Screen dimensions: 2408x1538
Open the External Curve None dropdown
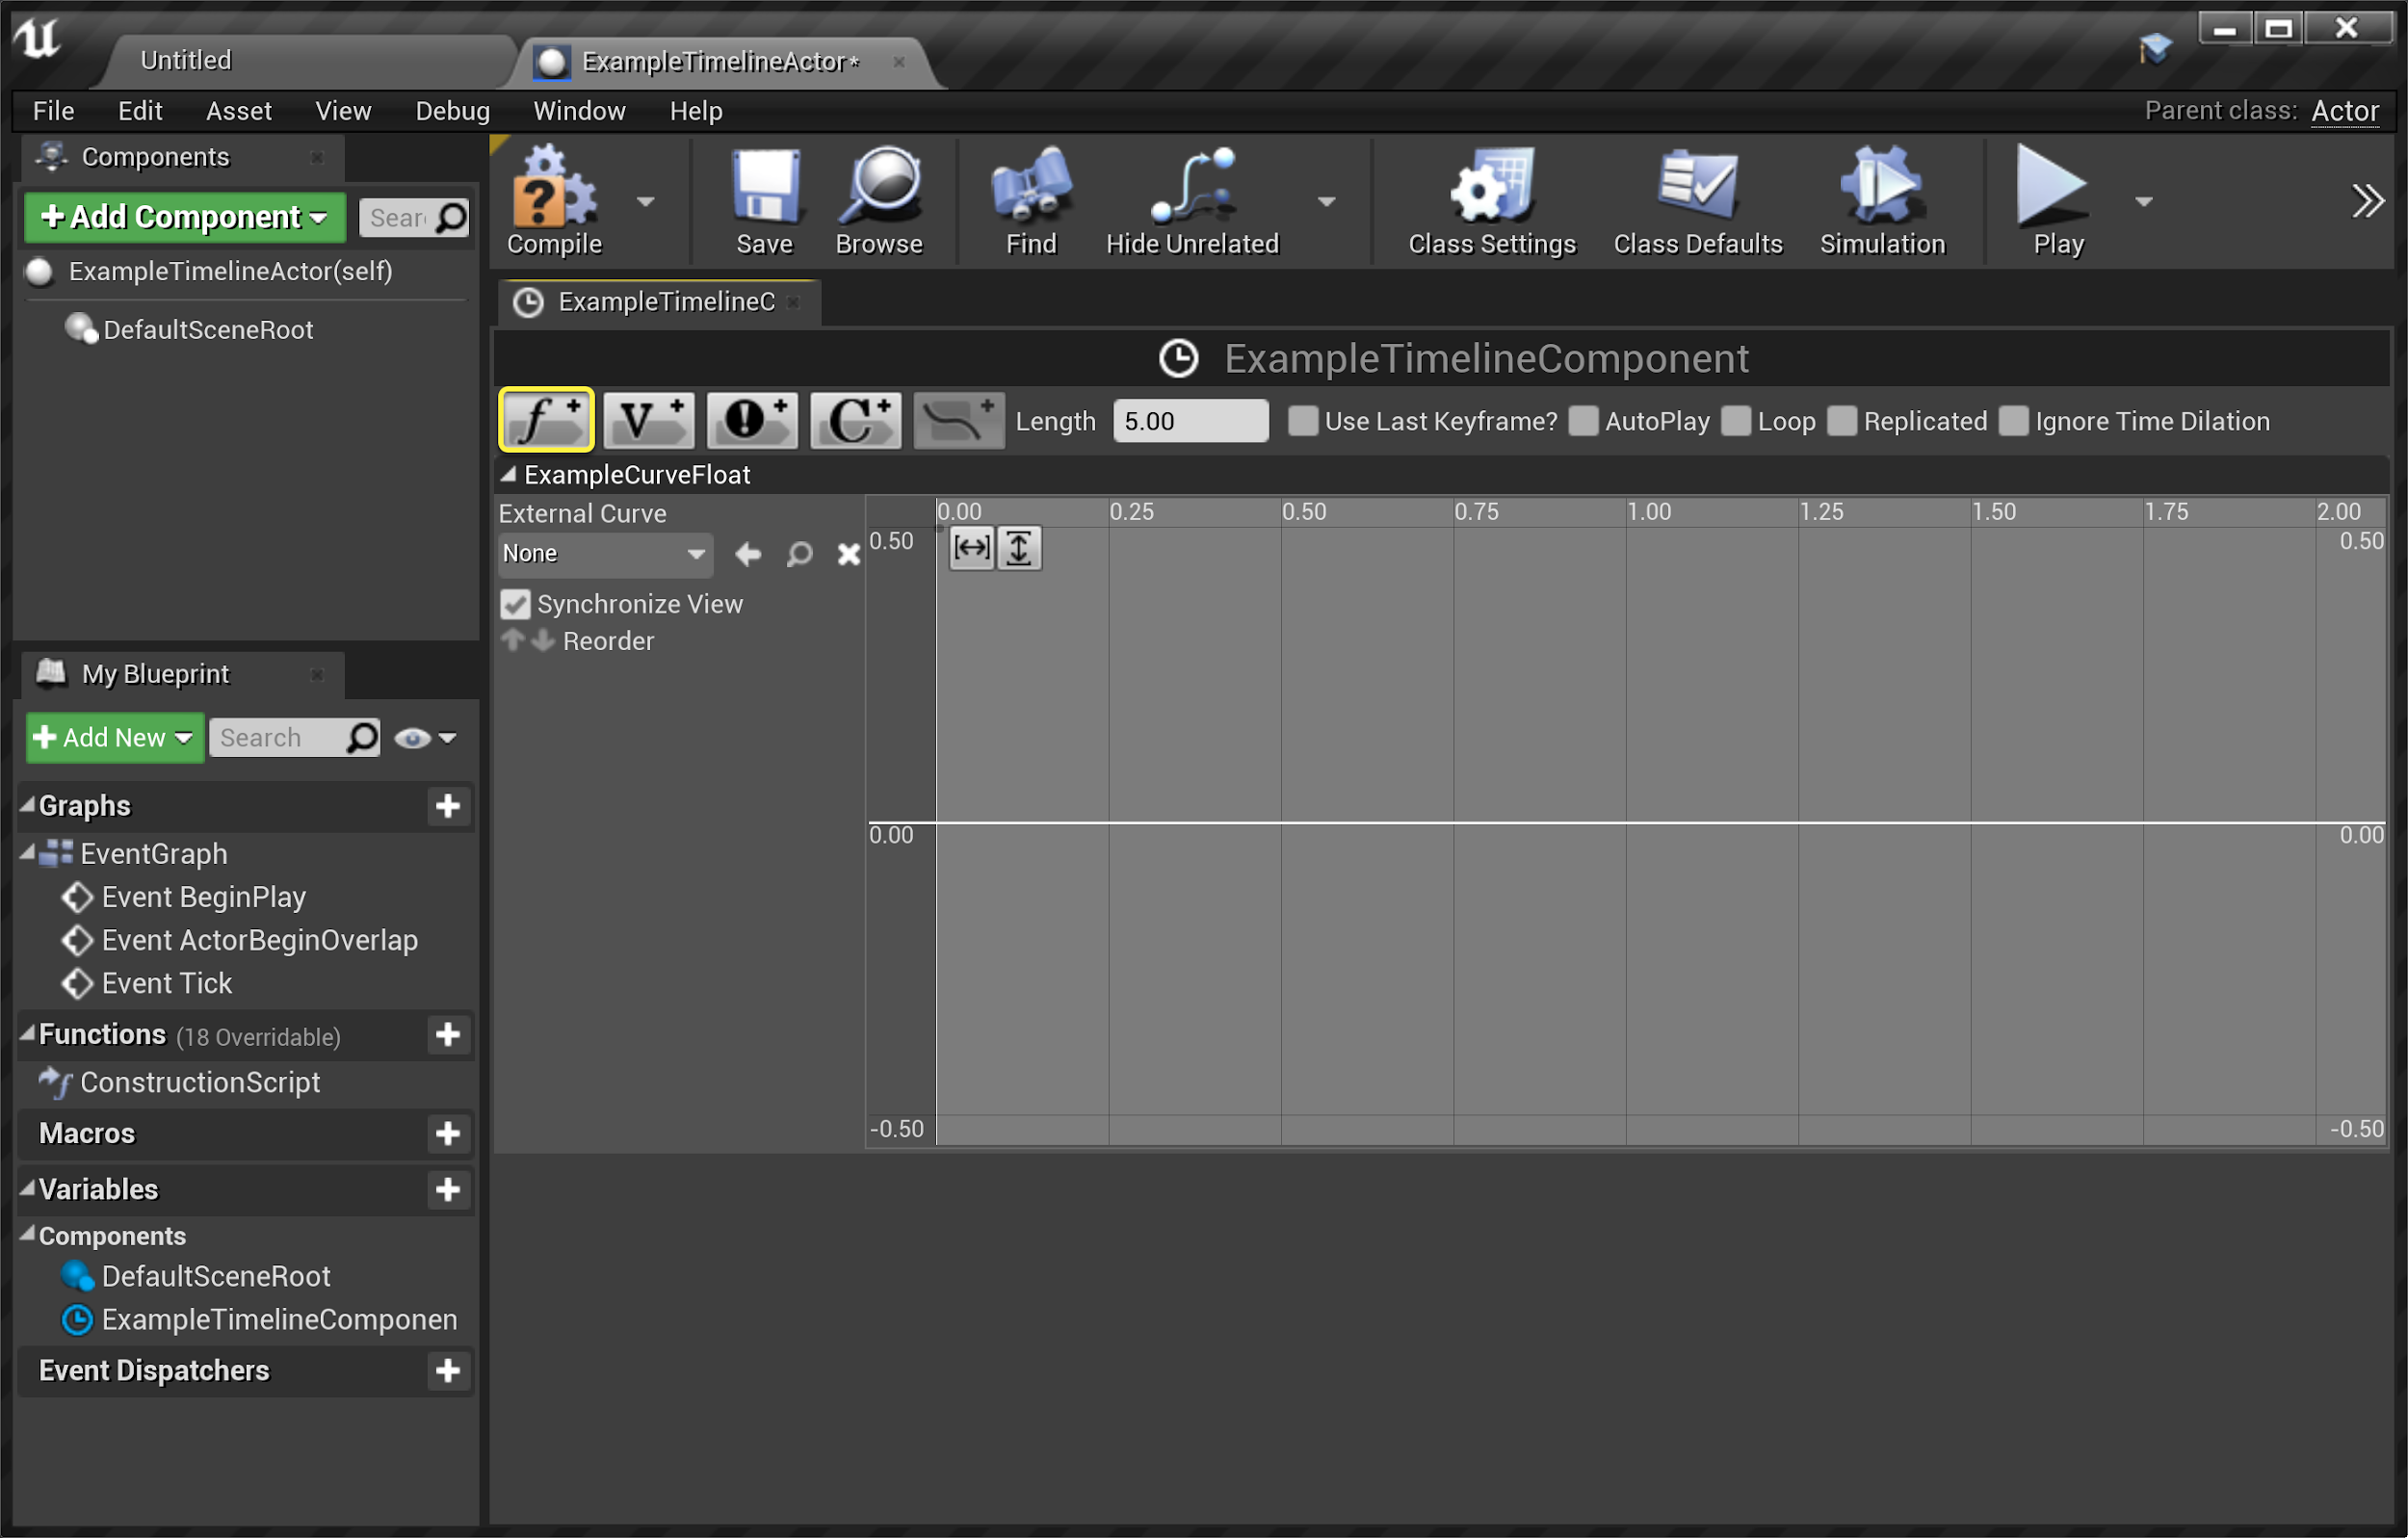[x=605, y=554]
